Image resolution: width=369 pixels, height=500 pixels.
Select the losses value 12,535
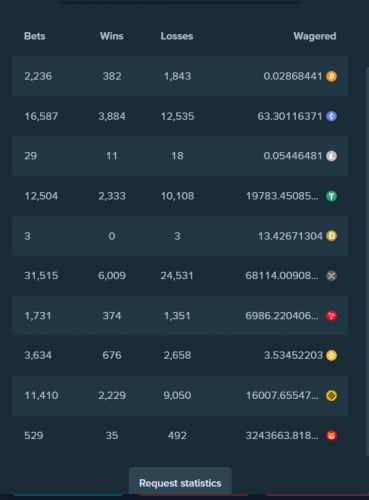point(177,116)
